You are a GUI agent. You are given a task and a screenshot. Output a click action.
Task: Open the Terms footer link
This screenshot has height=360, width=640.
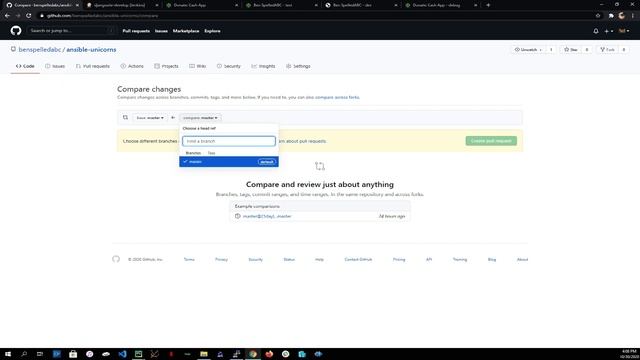[x=189, y=260]
